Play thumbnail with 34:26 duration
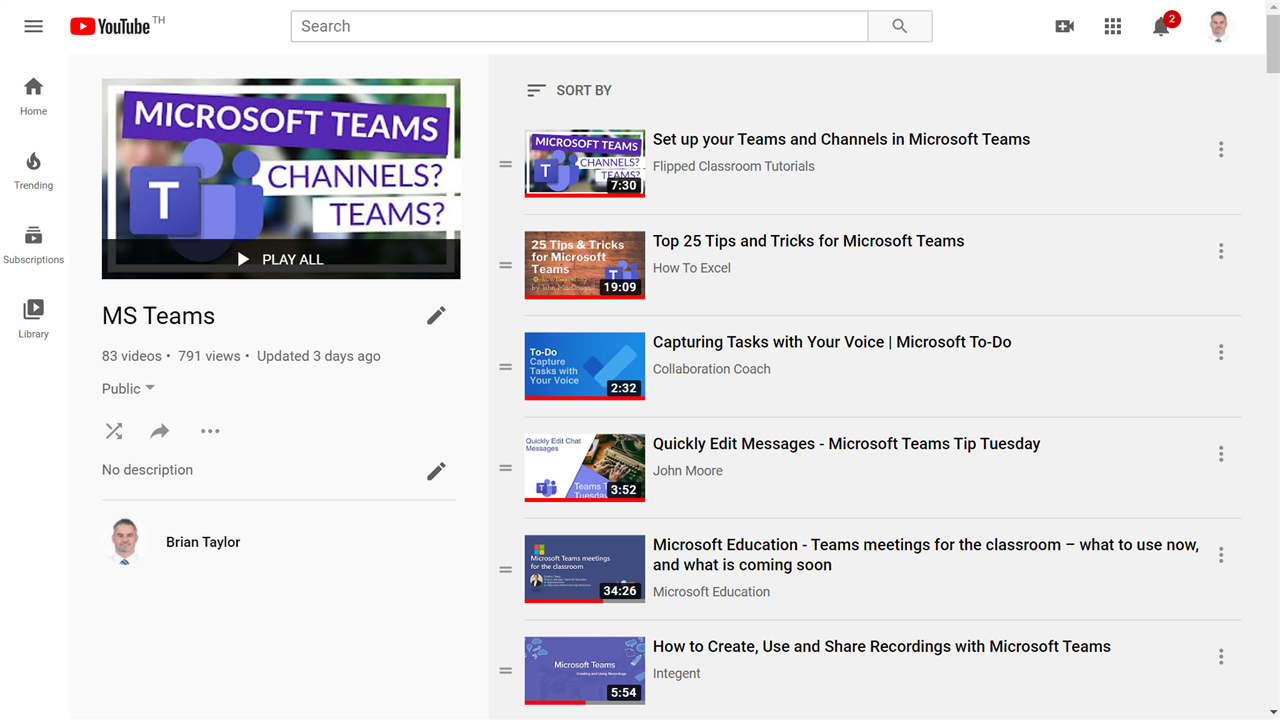This screenshot has height=720, width=1280. 585,569
